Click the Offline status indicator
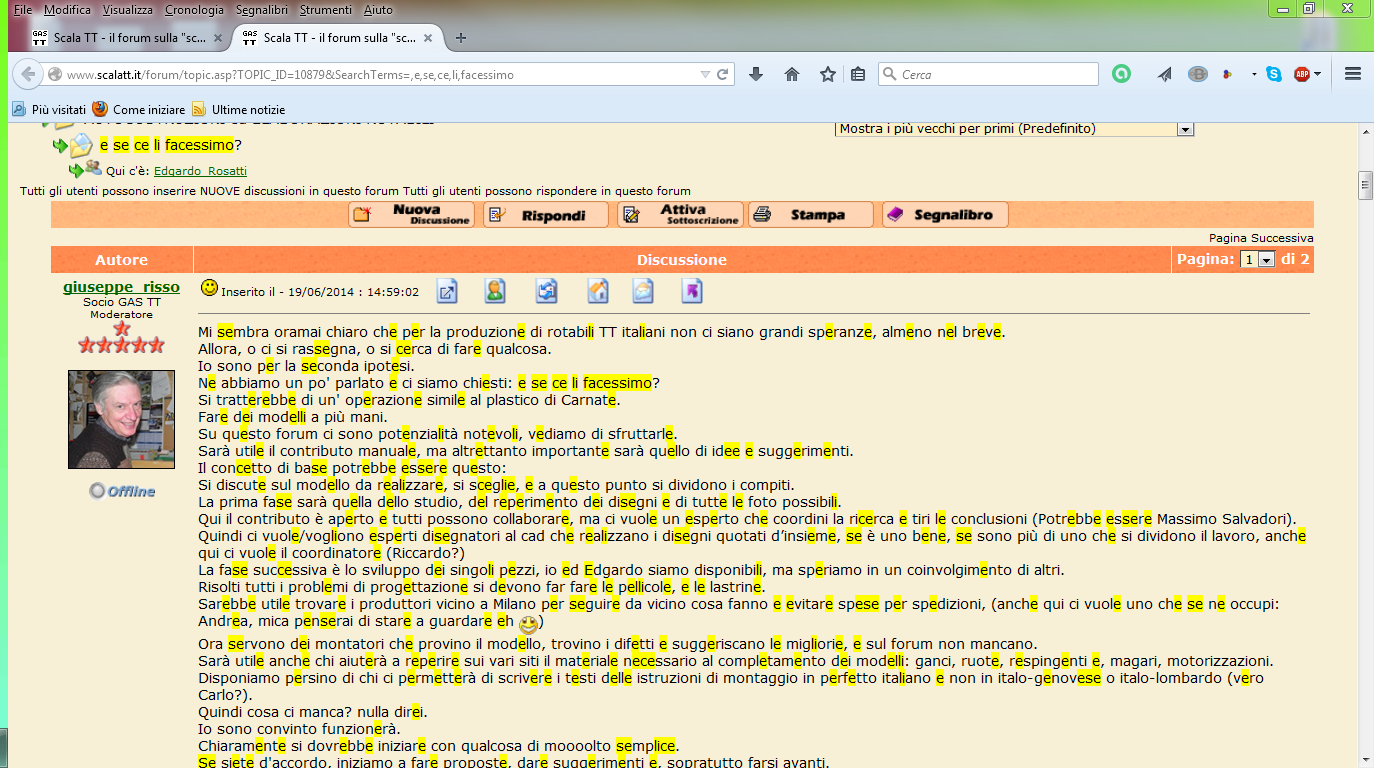Viewport: 1374px width, 768px height. coord(122,491)
